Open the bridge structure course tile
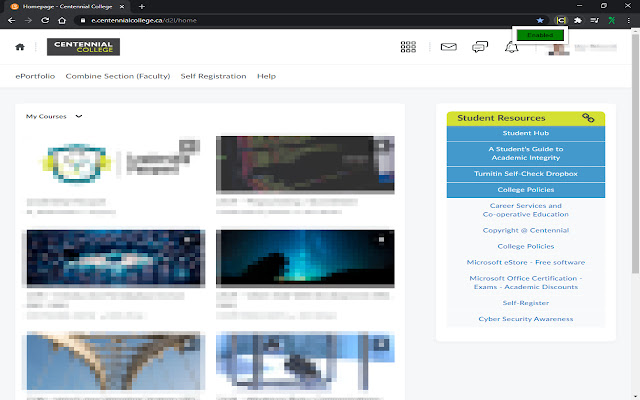The image size is (640, 400). click(116, 361)
